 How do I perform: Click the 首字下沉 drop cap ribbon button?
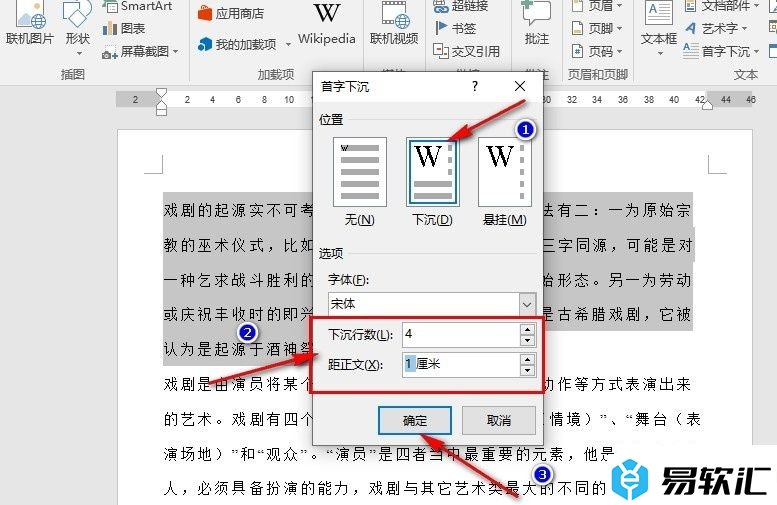pos(721,51)
